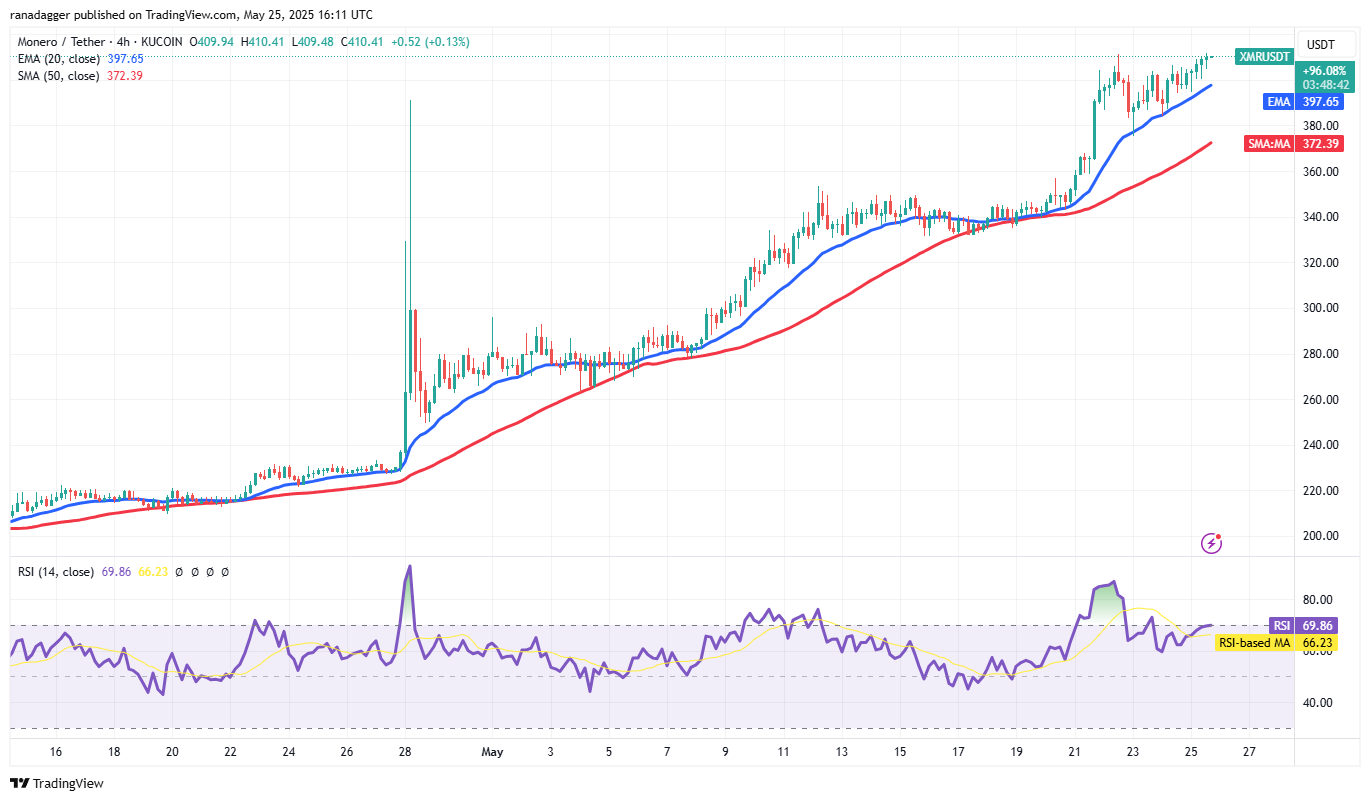The image size is (1370, 801).
Task: Click the blue 397.65 EMA legend value
Action: (123, 59)
